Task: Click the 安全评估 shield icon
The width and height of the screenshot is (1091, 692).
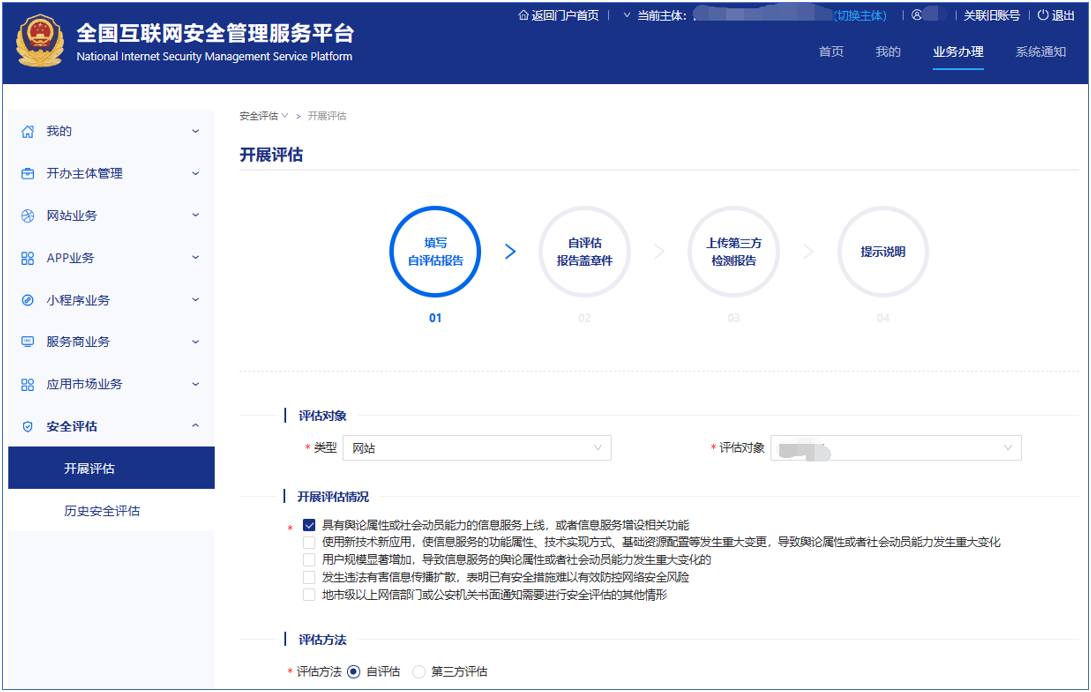Action: (x=27, y=426)
